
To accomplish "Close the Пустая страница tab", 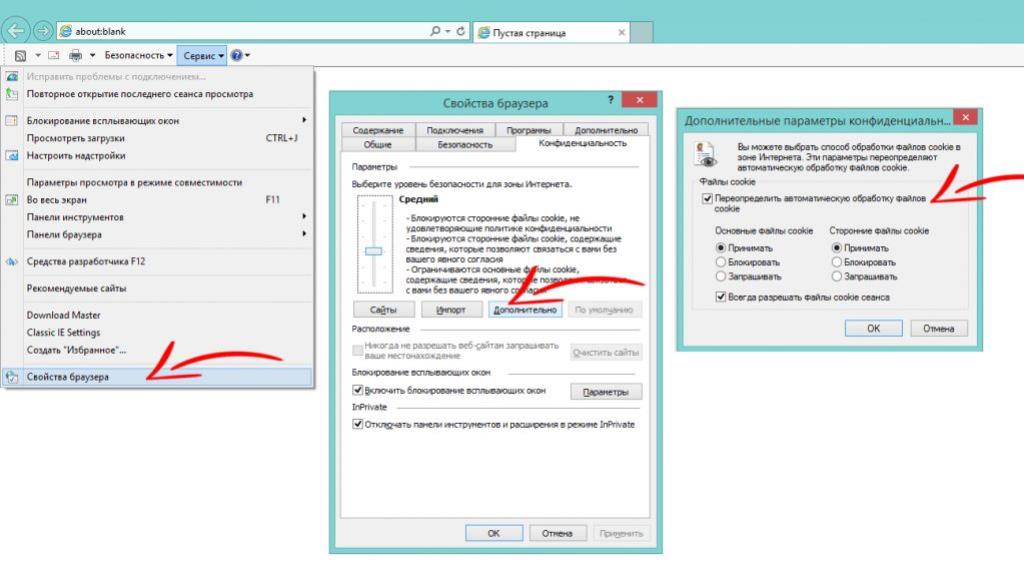I will pyautogui.click(x=621, y=32).
